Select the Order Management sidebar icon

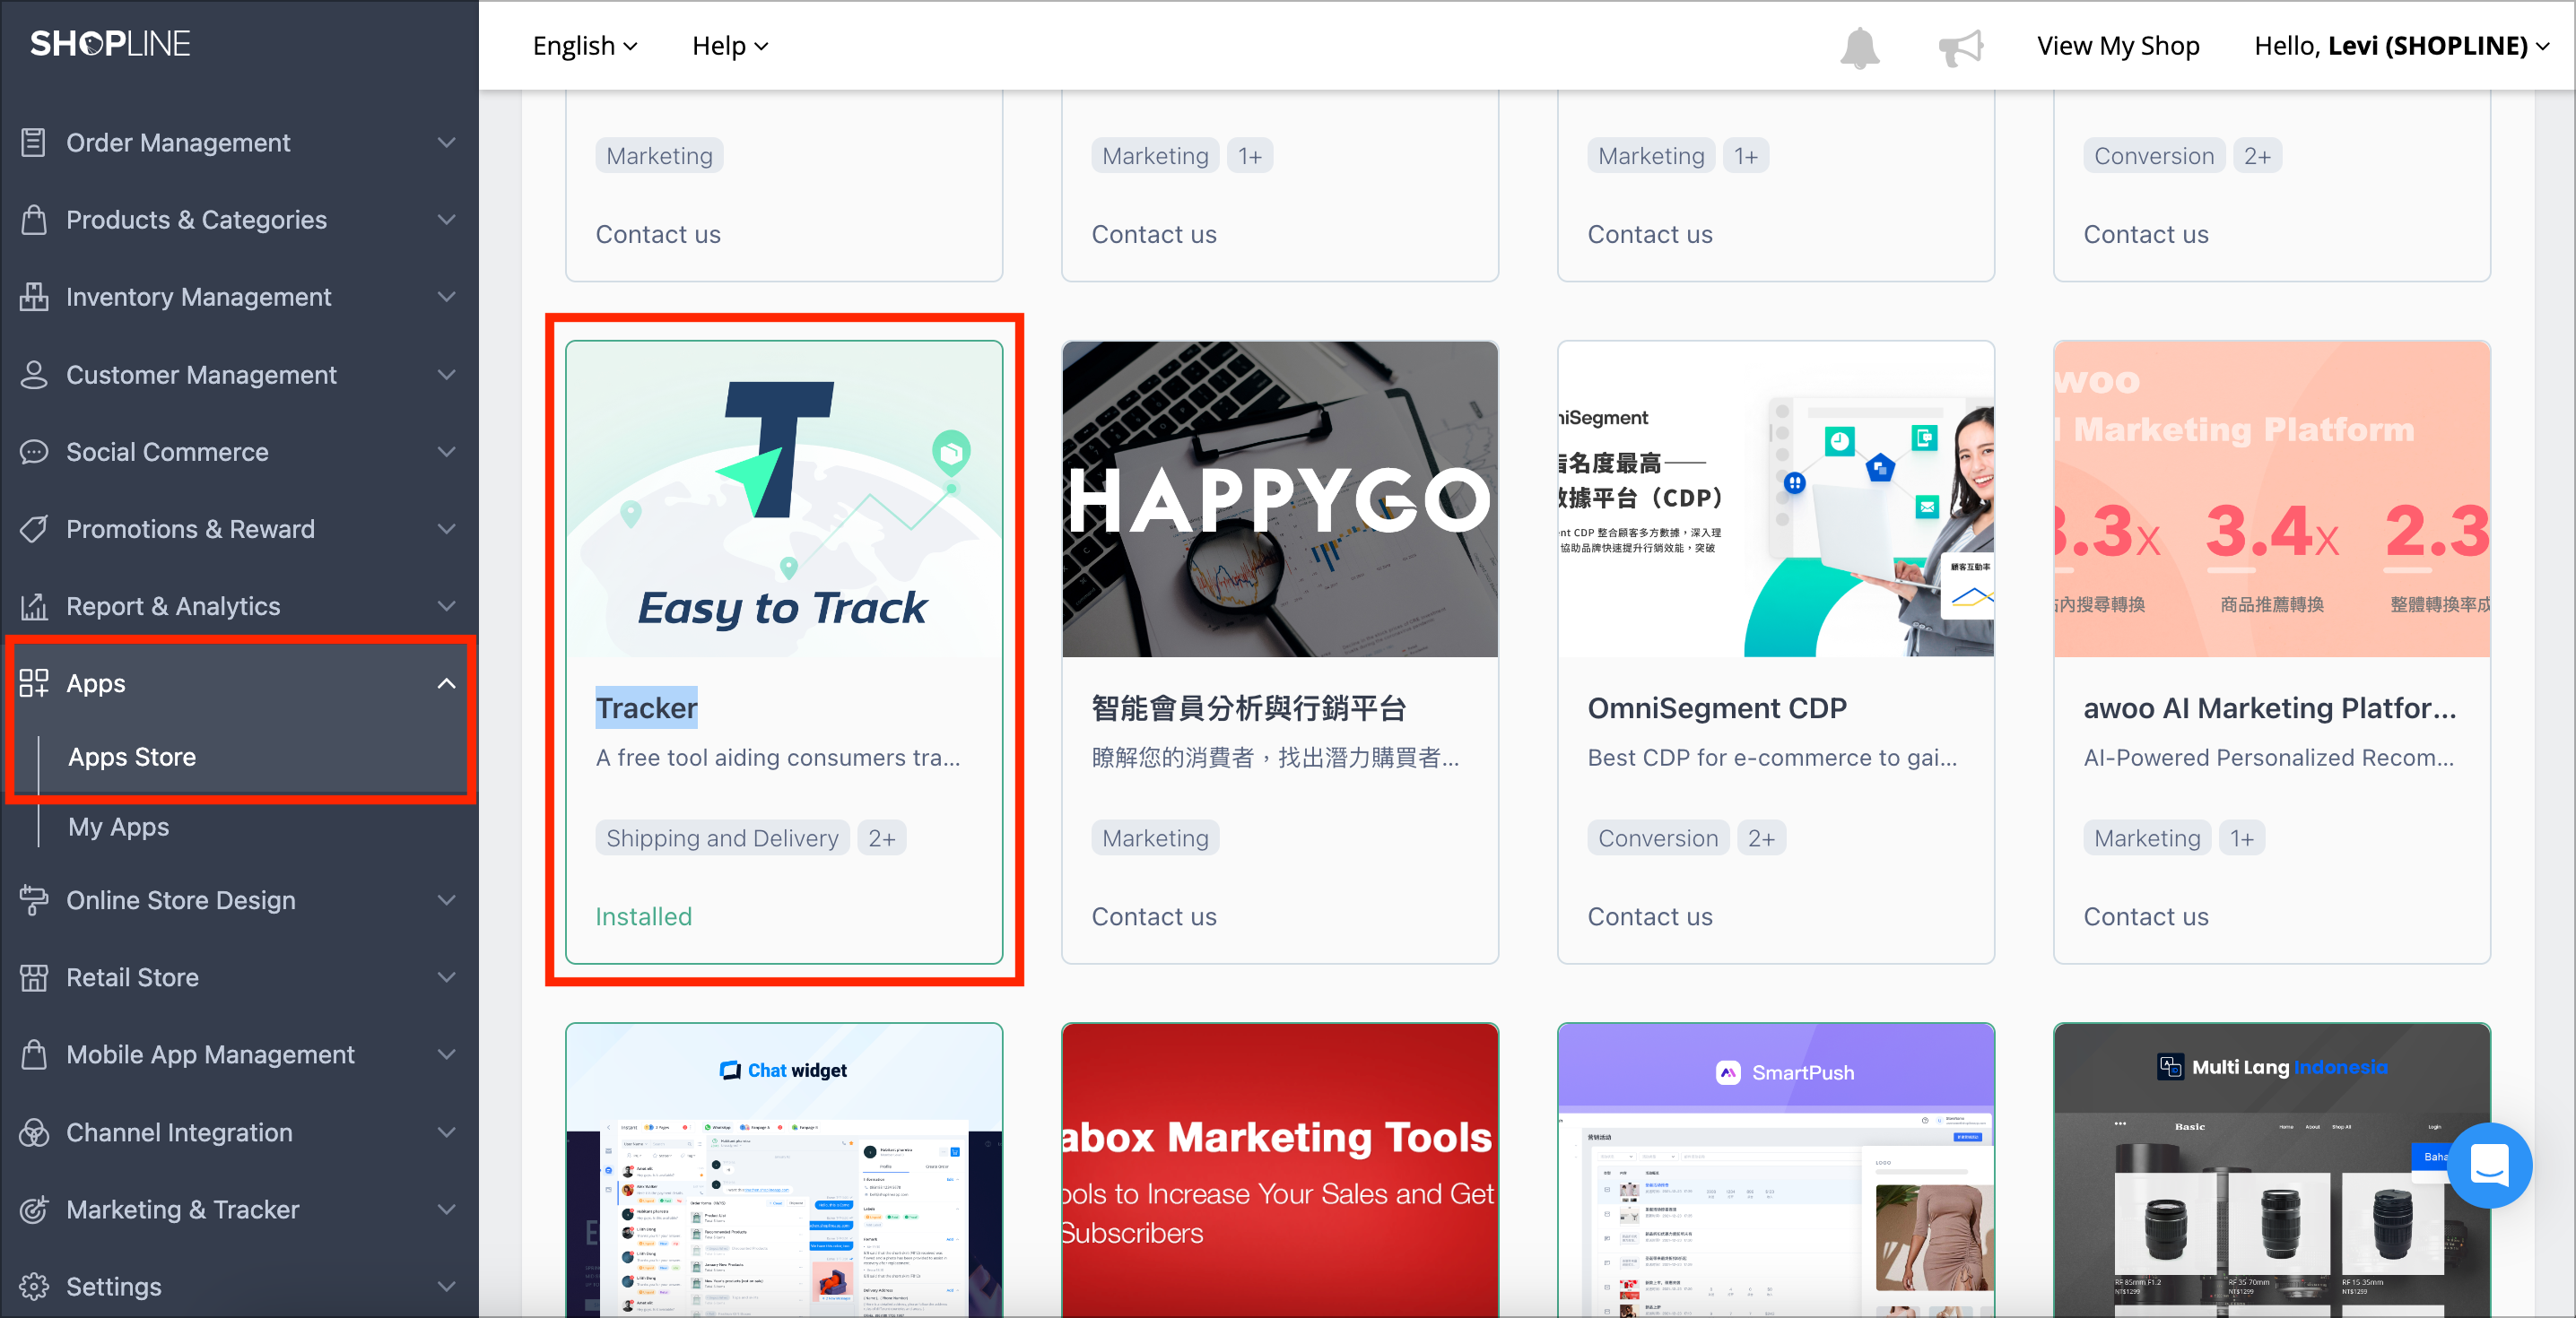click(34, 142)
